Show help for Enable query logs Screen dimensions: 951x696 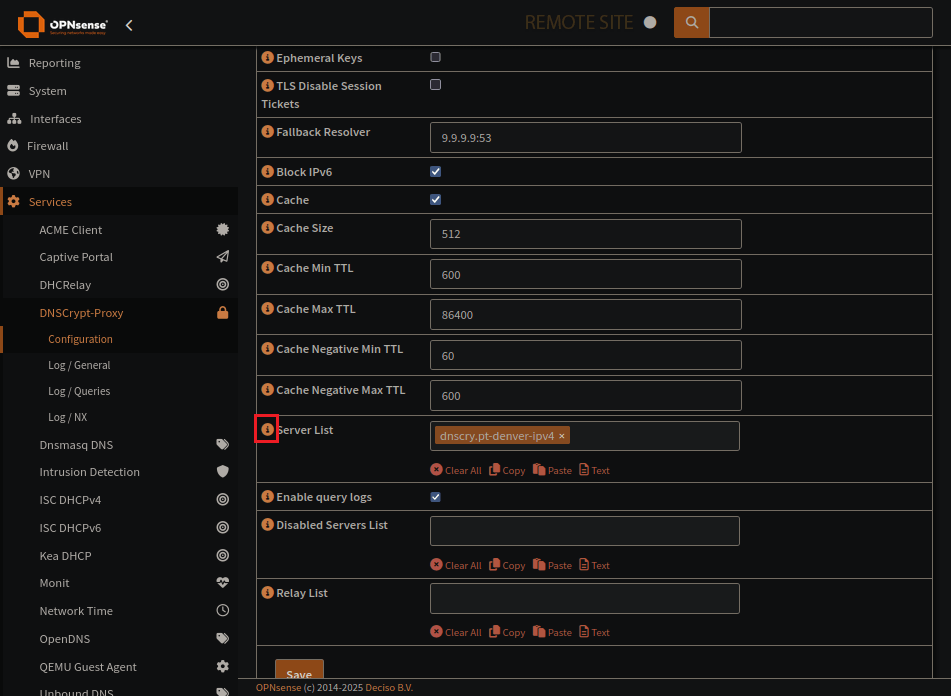coord(267,497)
